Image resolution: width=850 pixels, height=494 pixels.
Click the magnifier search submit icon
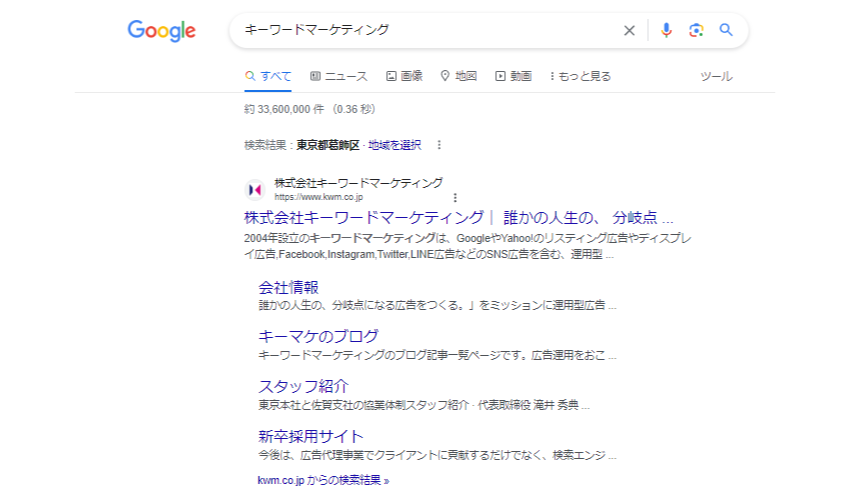coord(726,30)
